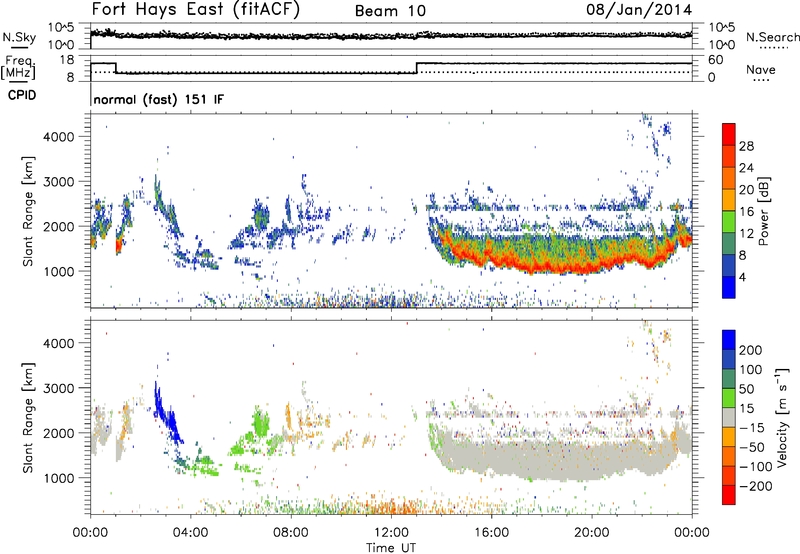Click the 'CPID' label

[22, 95]
